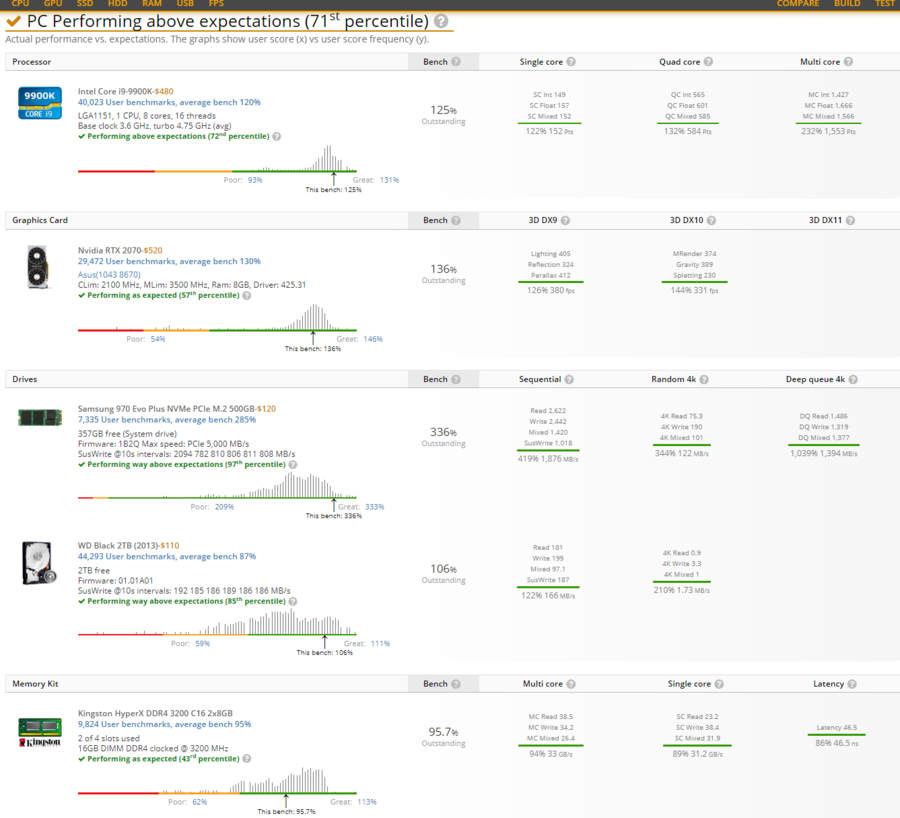Open help icon beside Kingston 43rd percentile text
The image size is (900, 818).
pyautogui.click(x=247, y=759)
